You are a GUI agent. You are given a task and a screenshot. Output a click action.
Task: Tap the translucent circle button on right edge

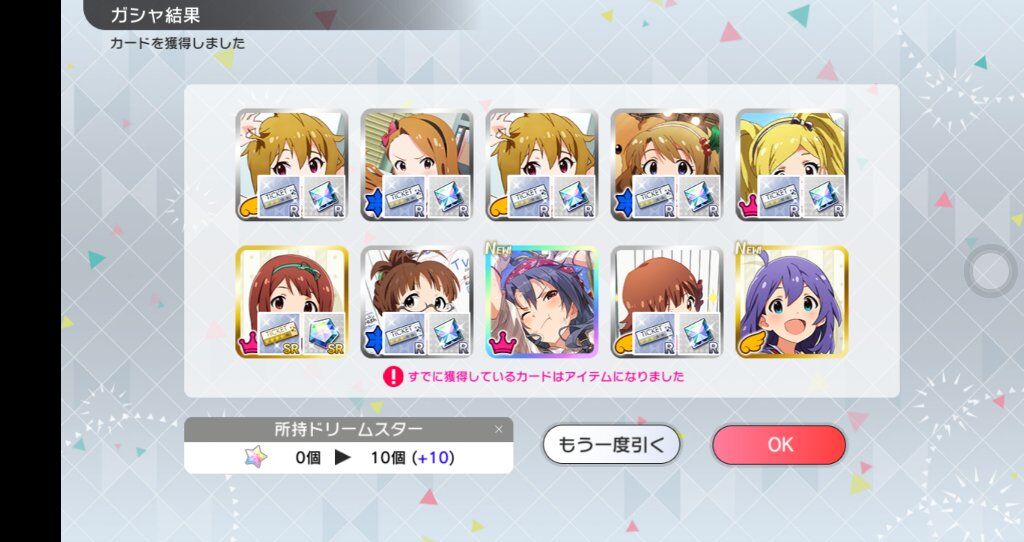(x=990, y=270)
